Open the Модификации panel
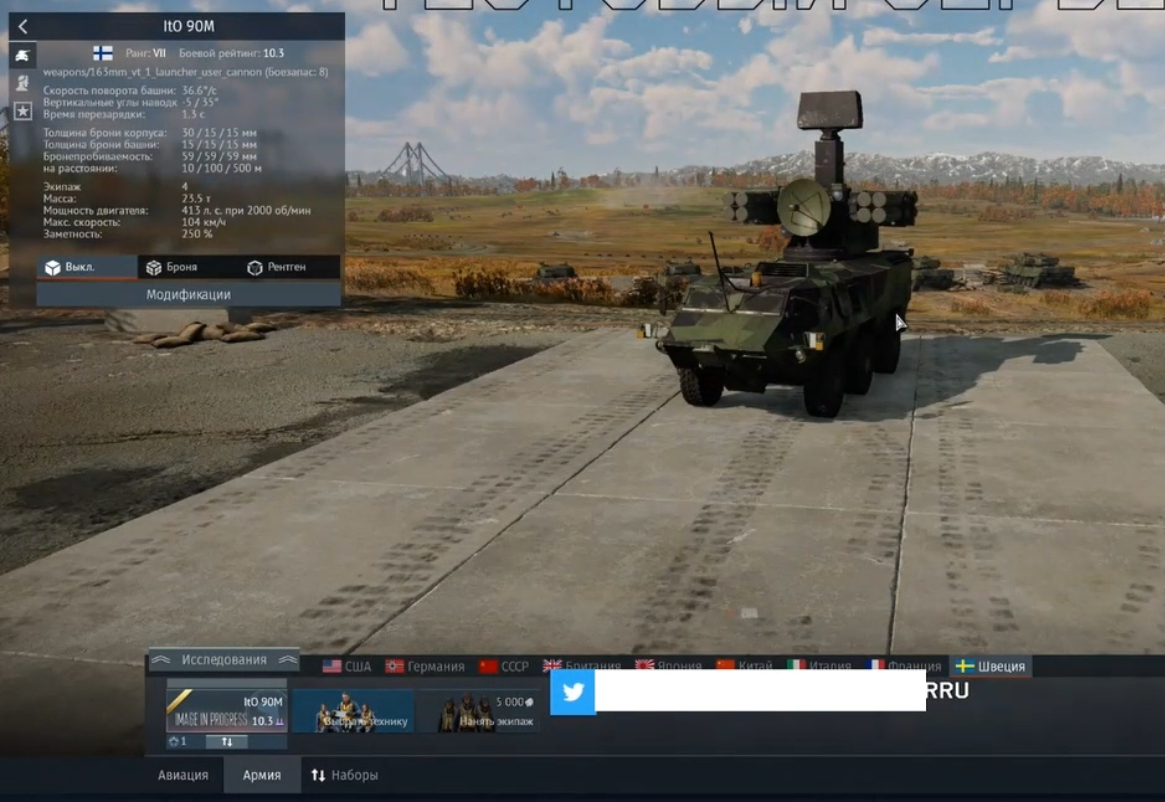This screenshot has width=1165, height=802. tap(189, 294)
